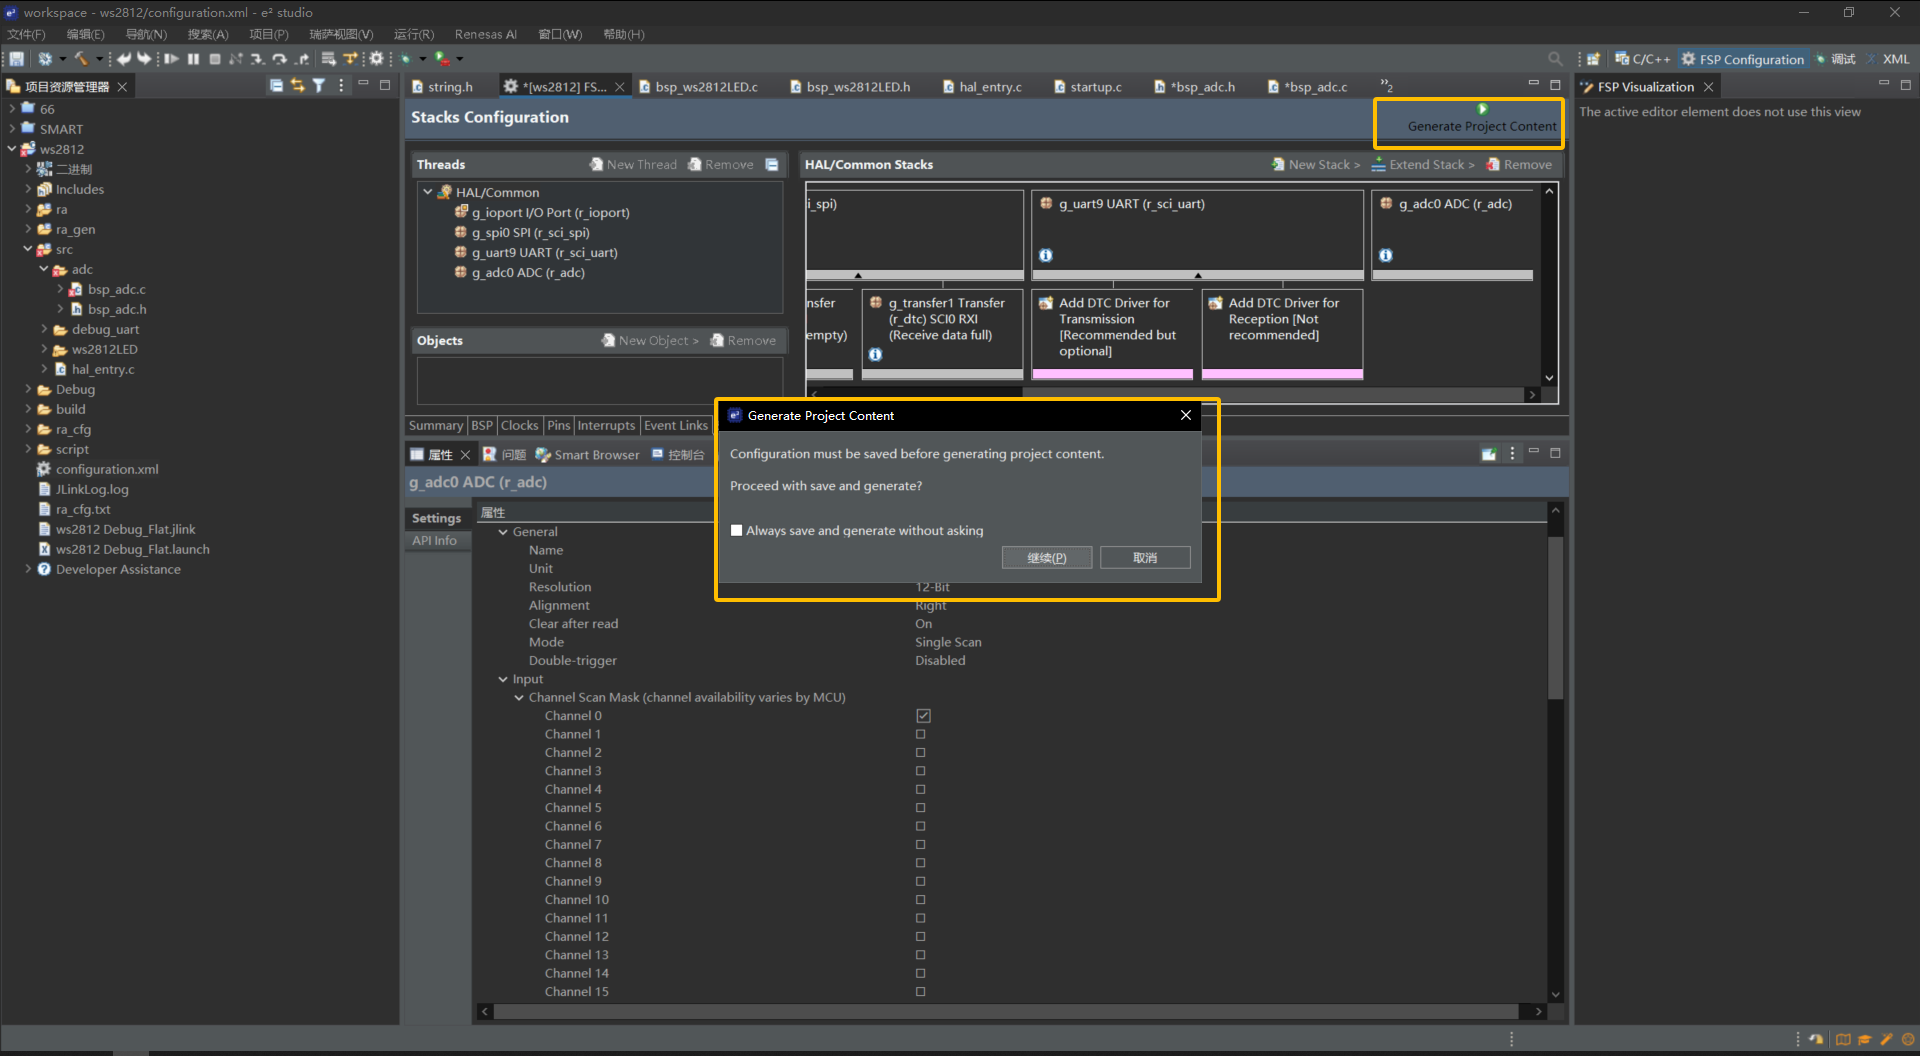1920x1056 pixels.
Task: Collapse the ws2812 project node
Action: (x=11, y=149)
